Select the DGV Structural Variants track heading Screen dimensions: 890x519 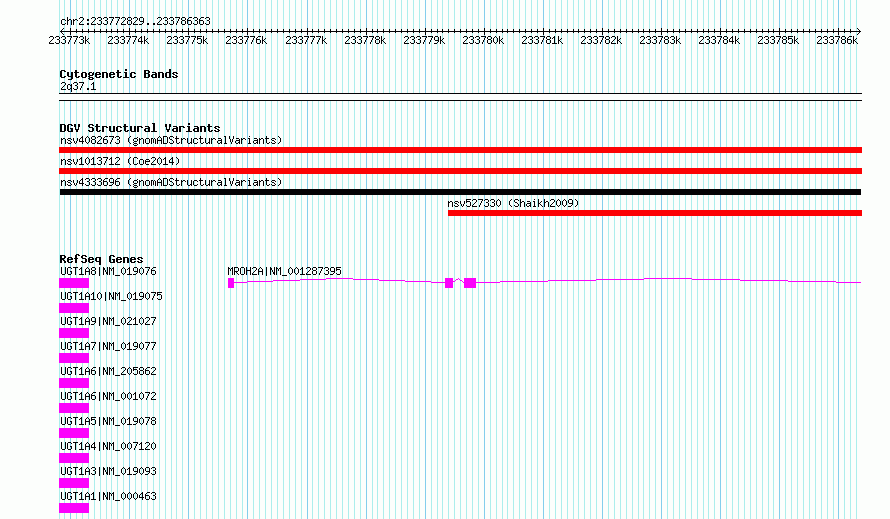140,128
